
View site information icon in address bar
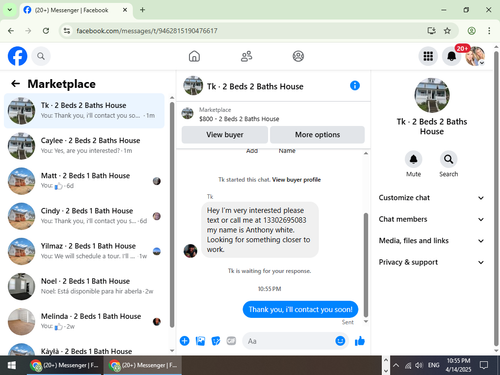pos(67,31)
